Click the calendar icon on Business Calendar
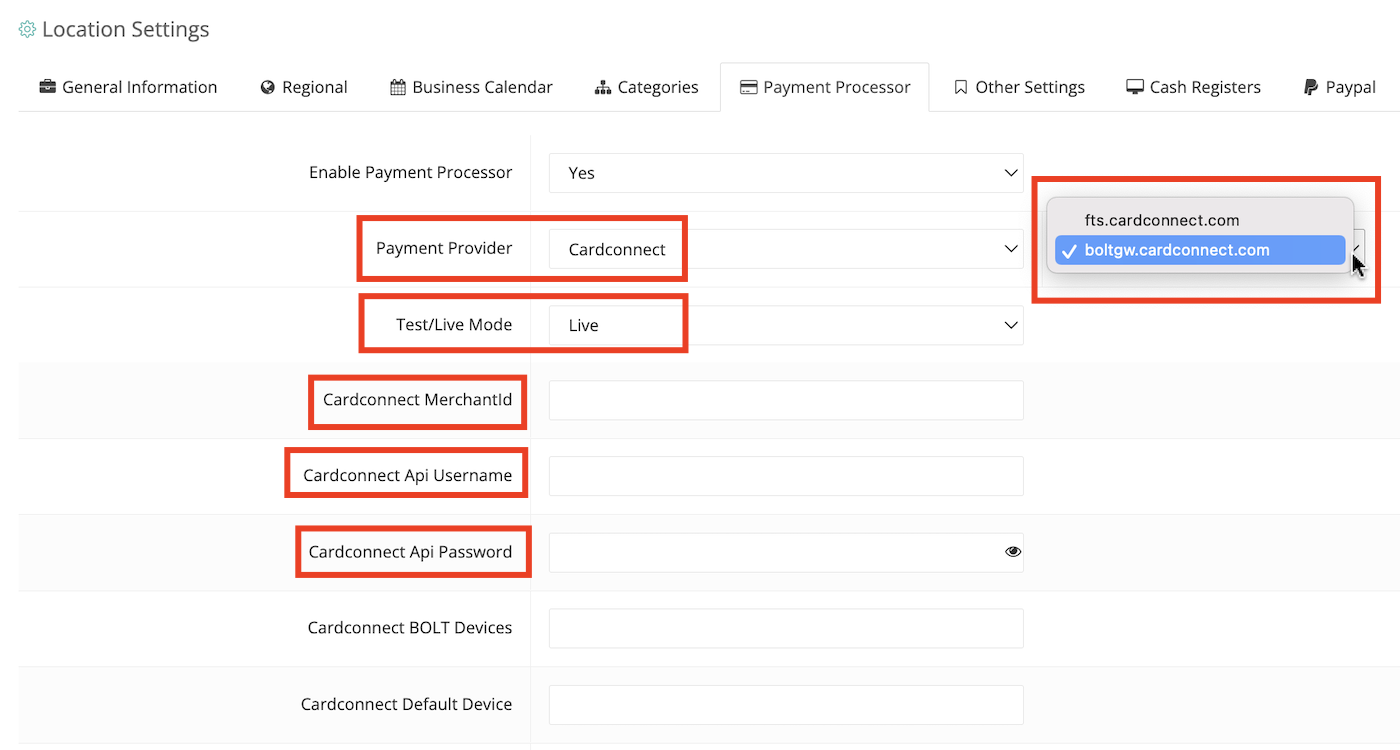1400x750 pixels. click(x=398, y=87)
